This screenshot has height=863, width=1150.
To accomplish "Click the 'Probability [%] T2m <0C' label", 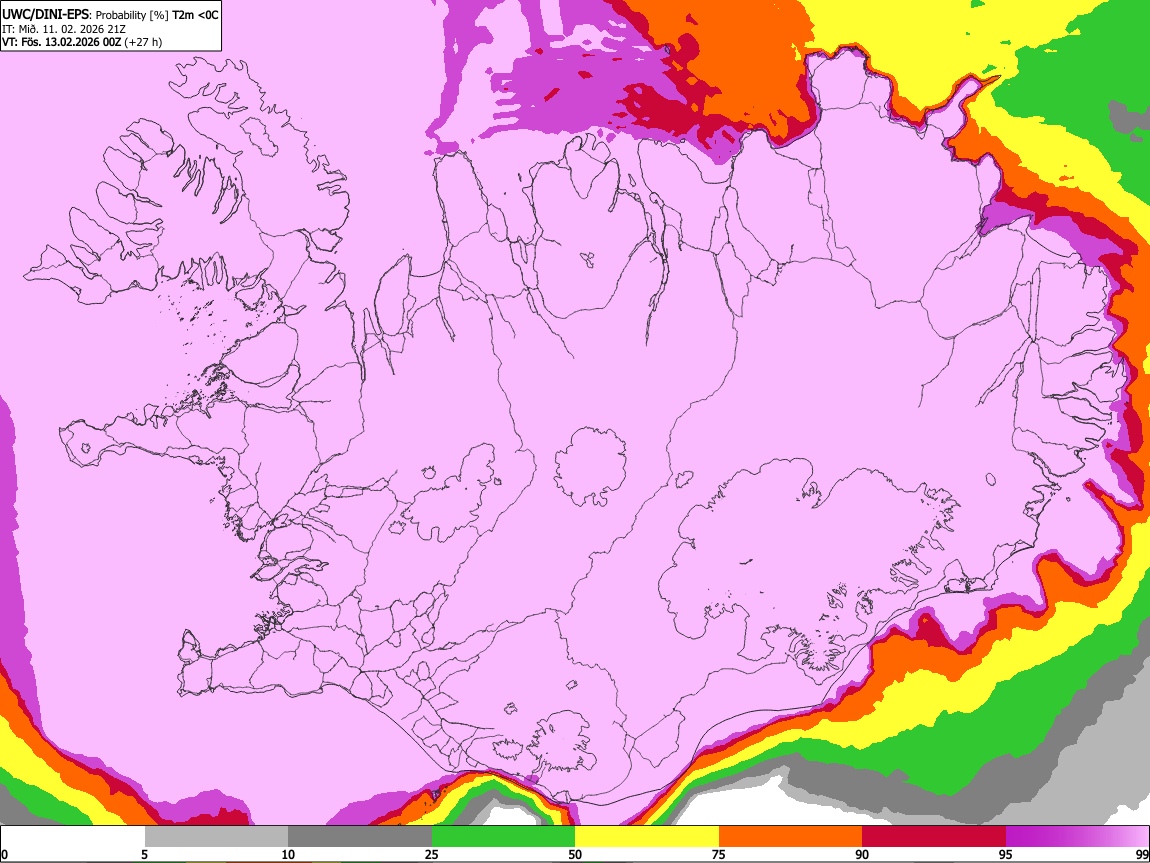I will point(157,15).
